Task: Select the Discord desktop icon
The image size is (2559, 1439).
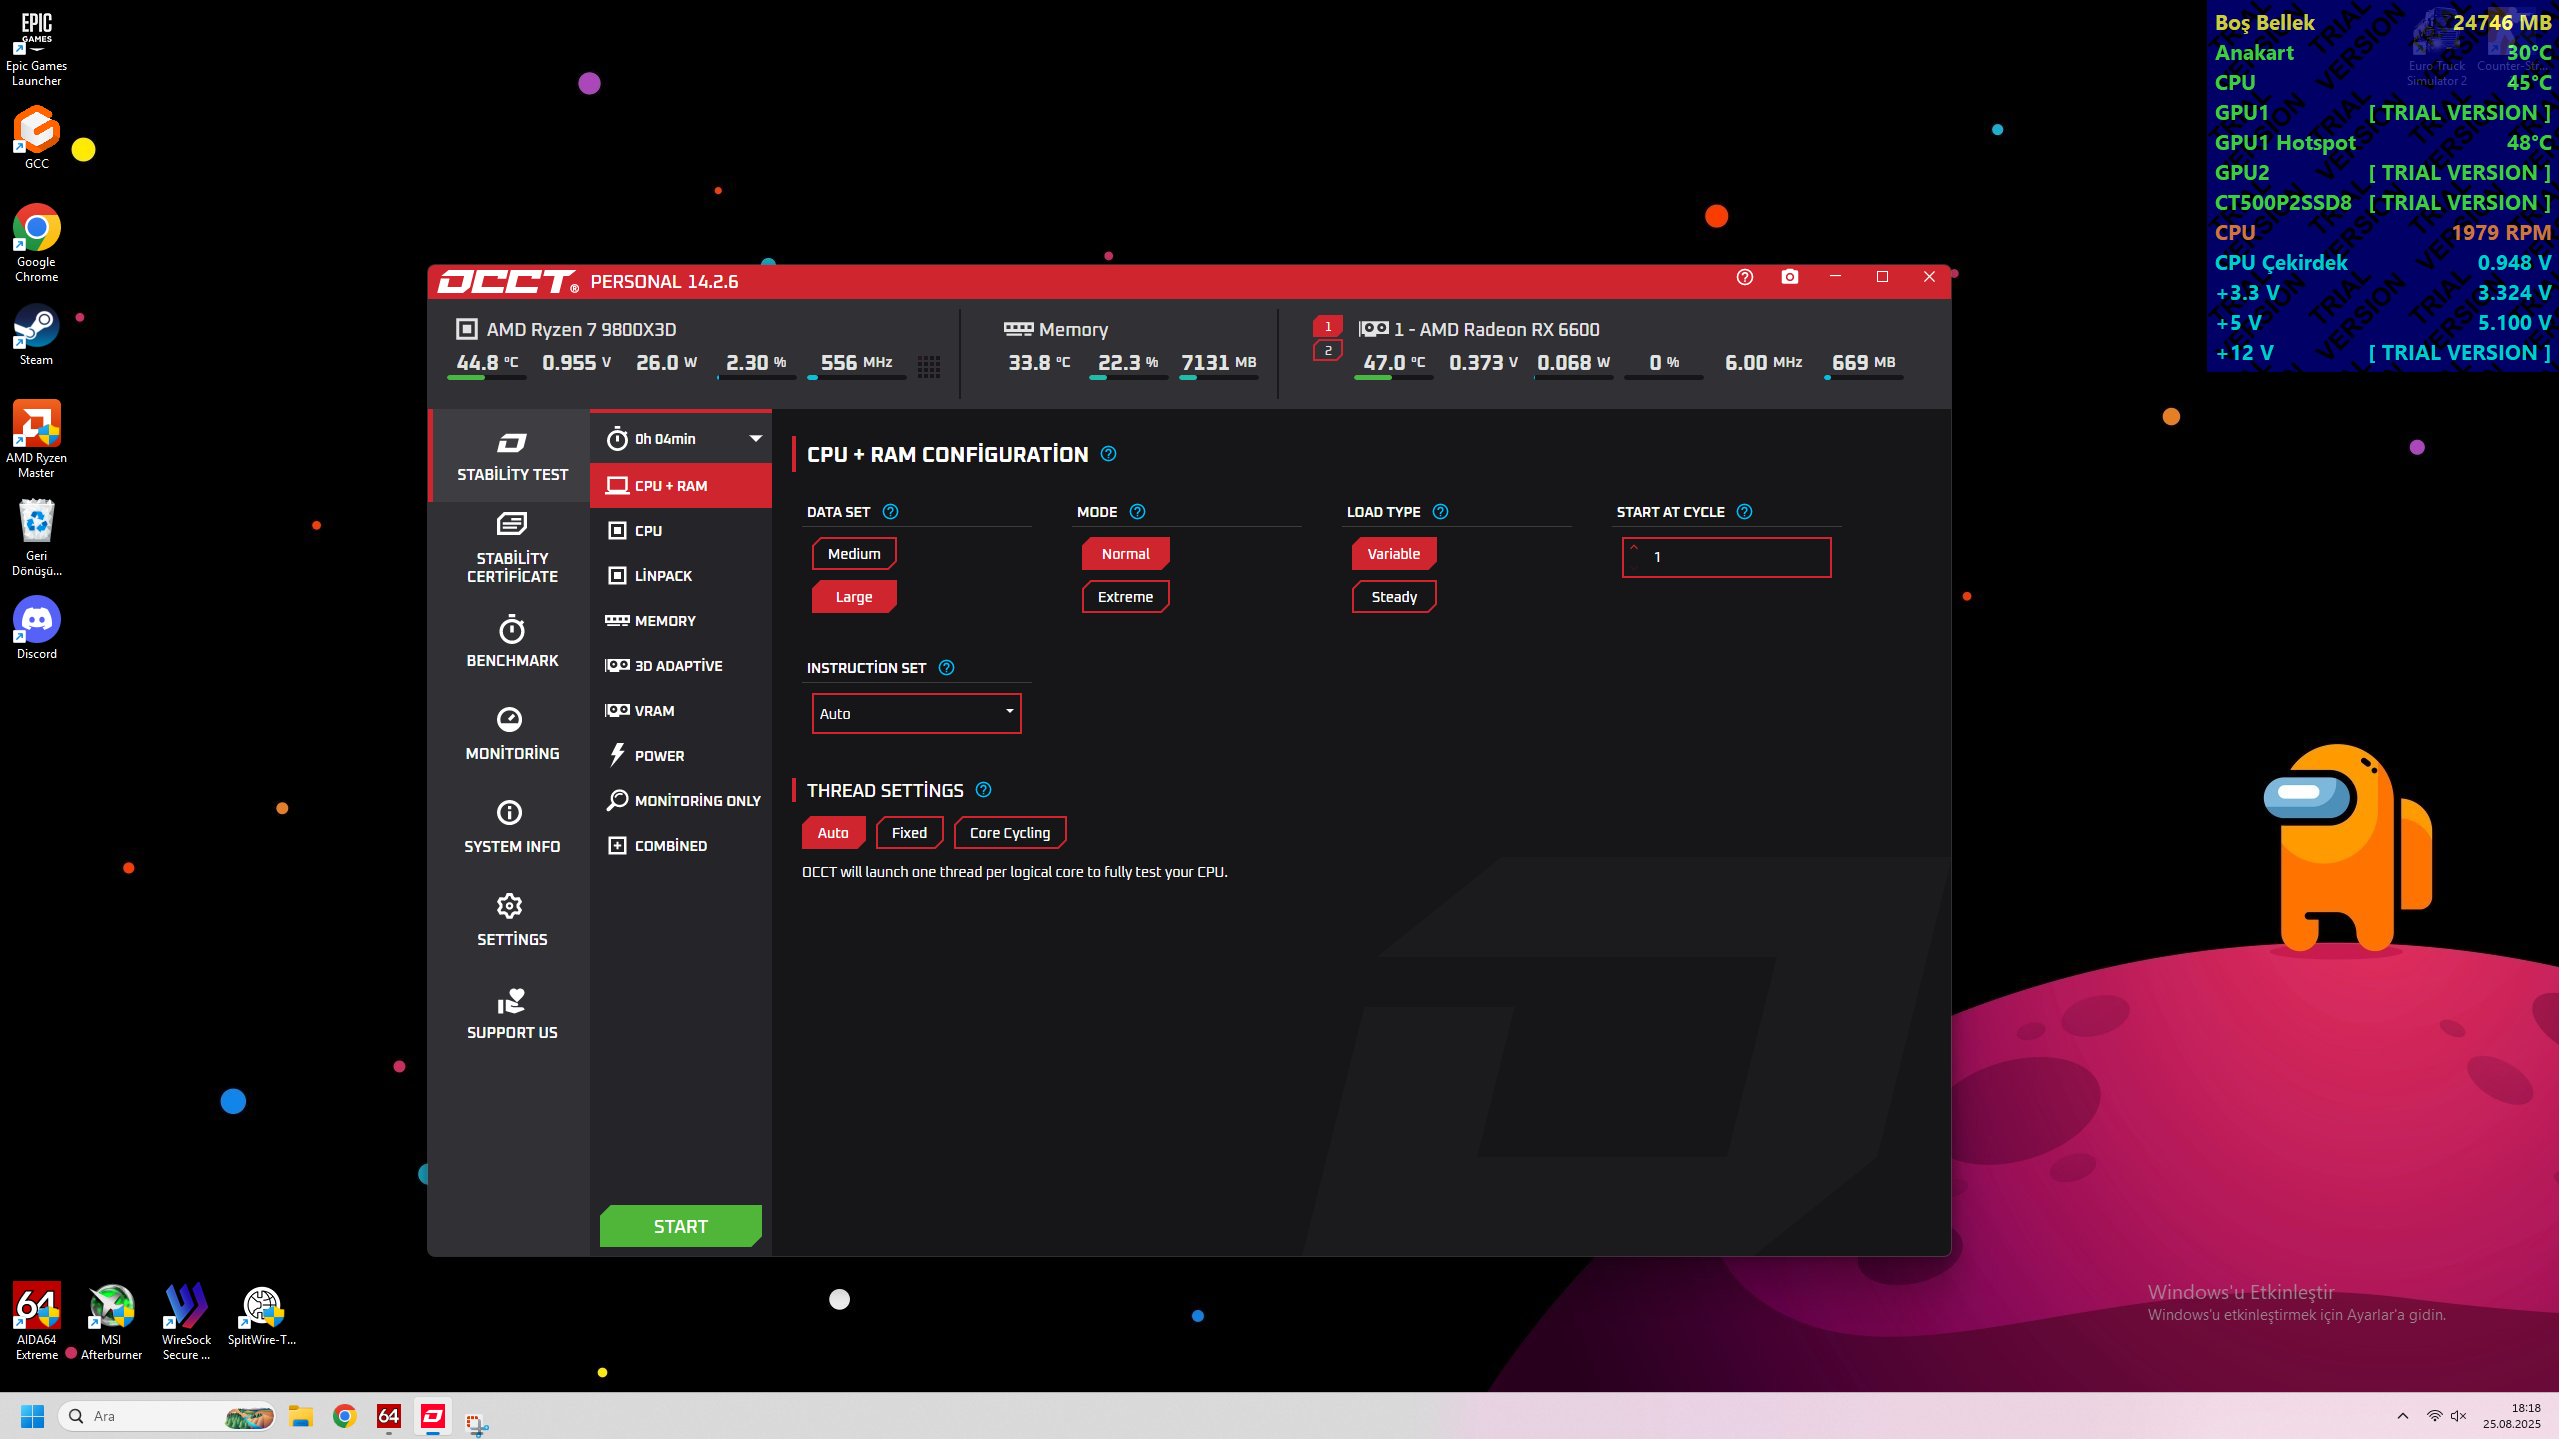Action: click(37, 627)
